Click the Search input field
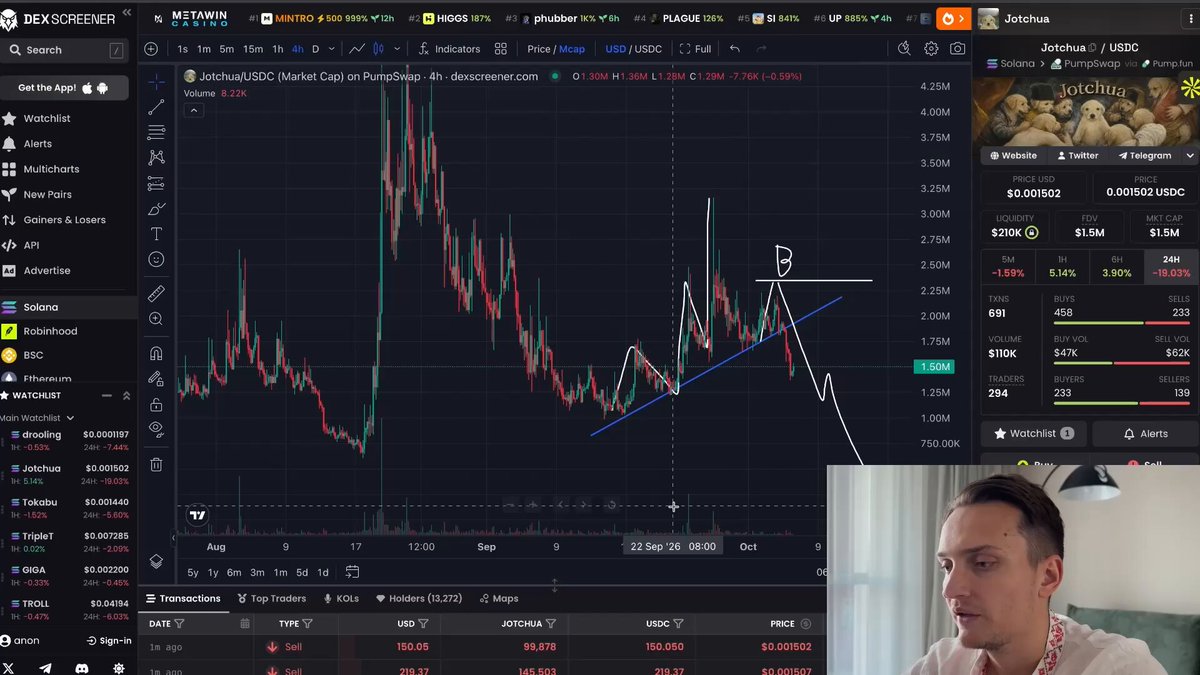The width and height of the screenshot is (1200, 675). (65, 50)
